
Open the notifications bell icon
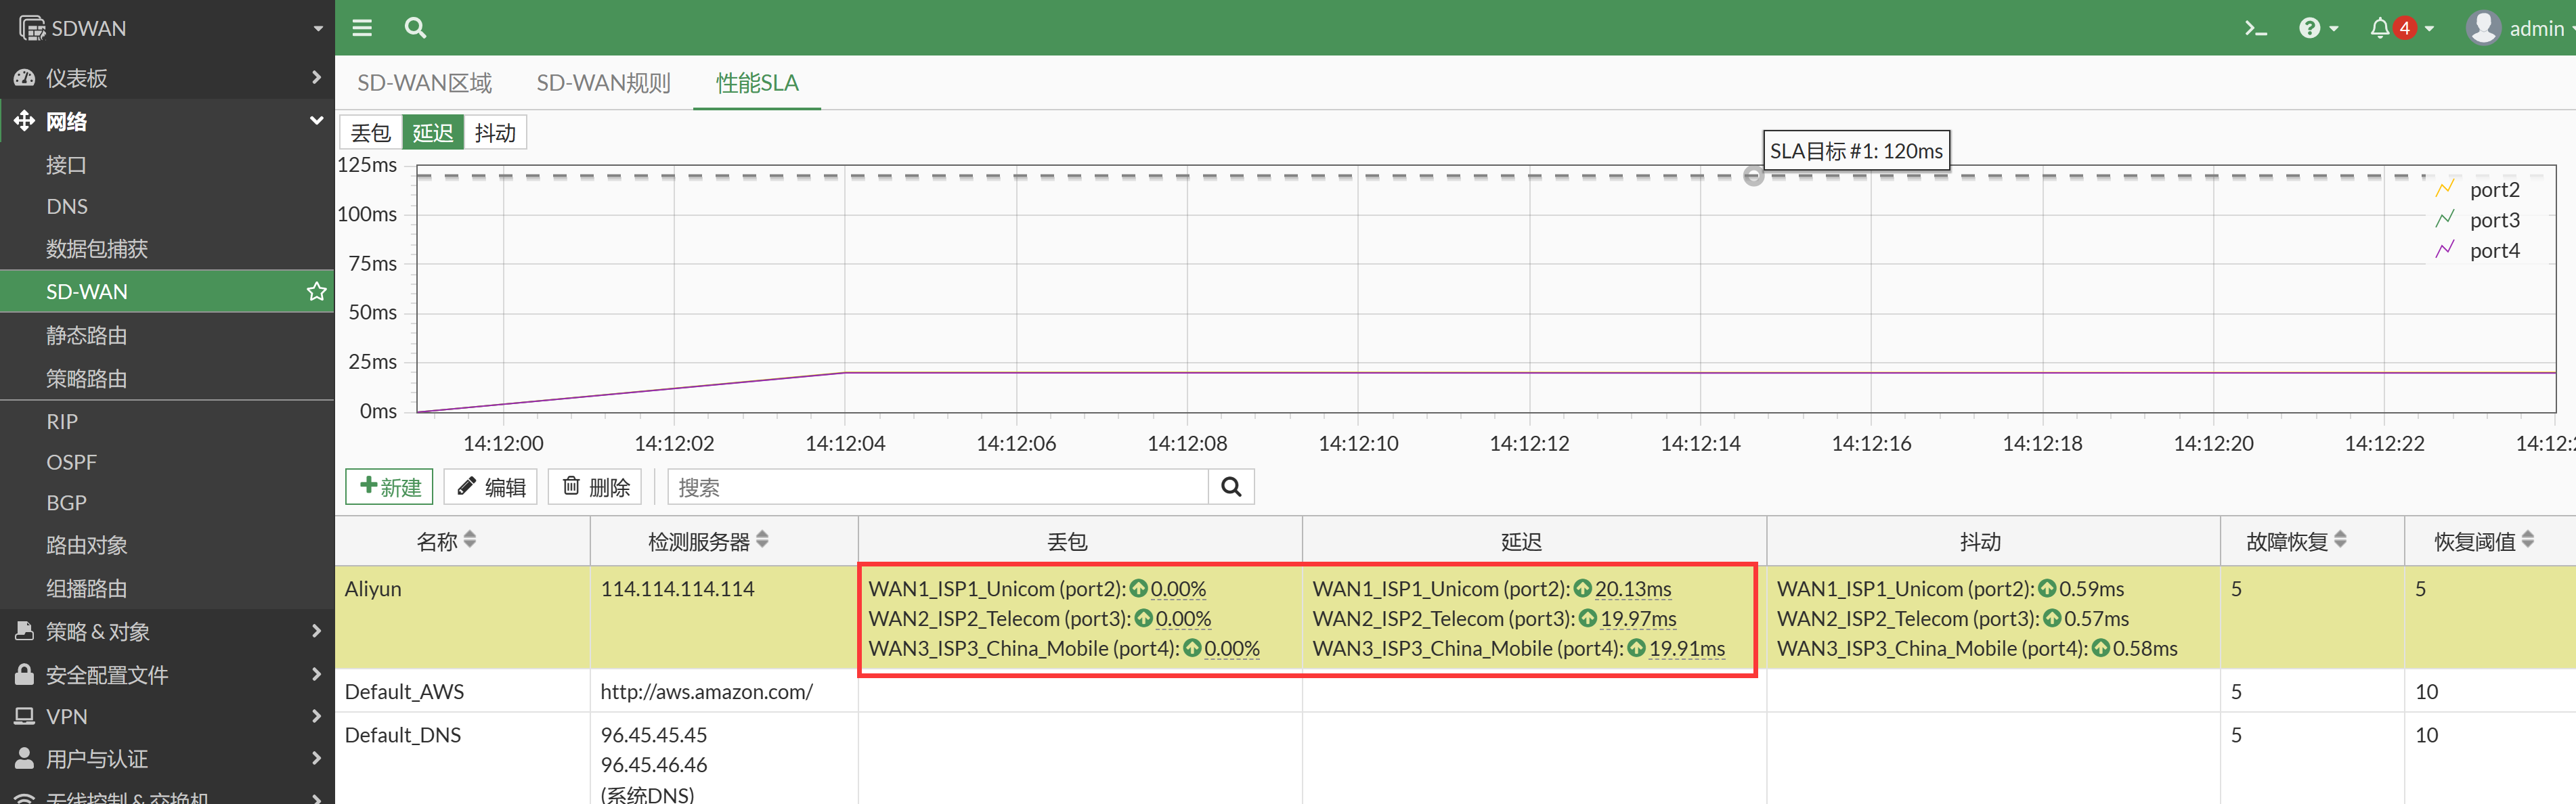coord(2380,28)
